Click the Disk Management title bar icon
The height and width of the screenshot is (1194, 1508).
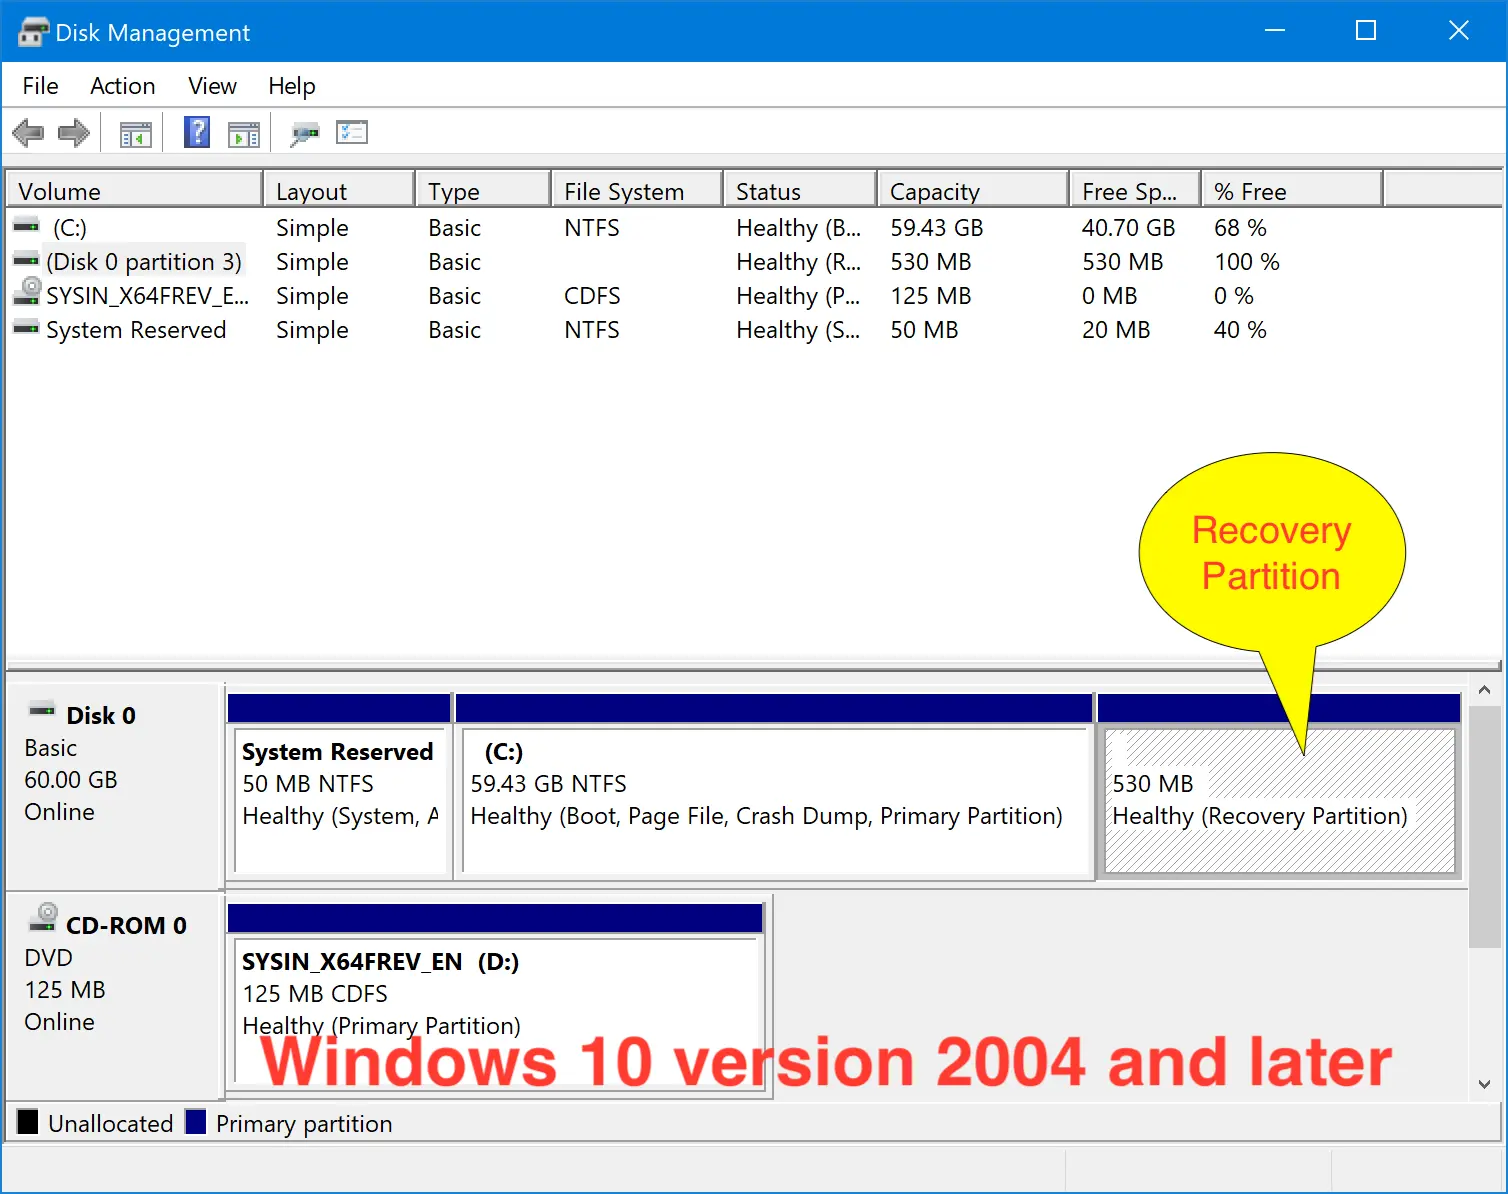(x=33, y=32)
